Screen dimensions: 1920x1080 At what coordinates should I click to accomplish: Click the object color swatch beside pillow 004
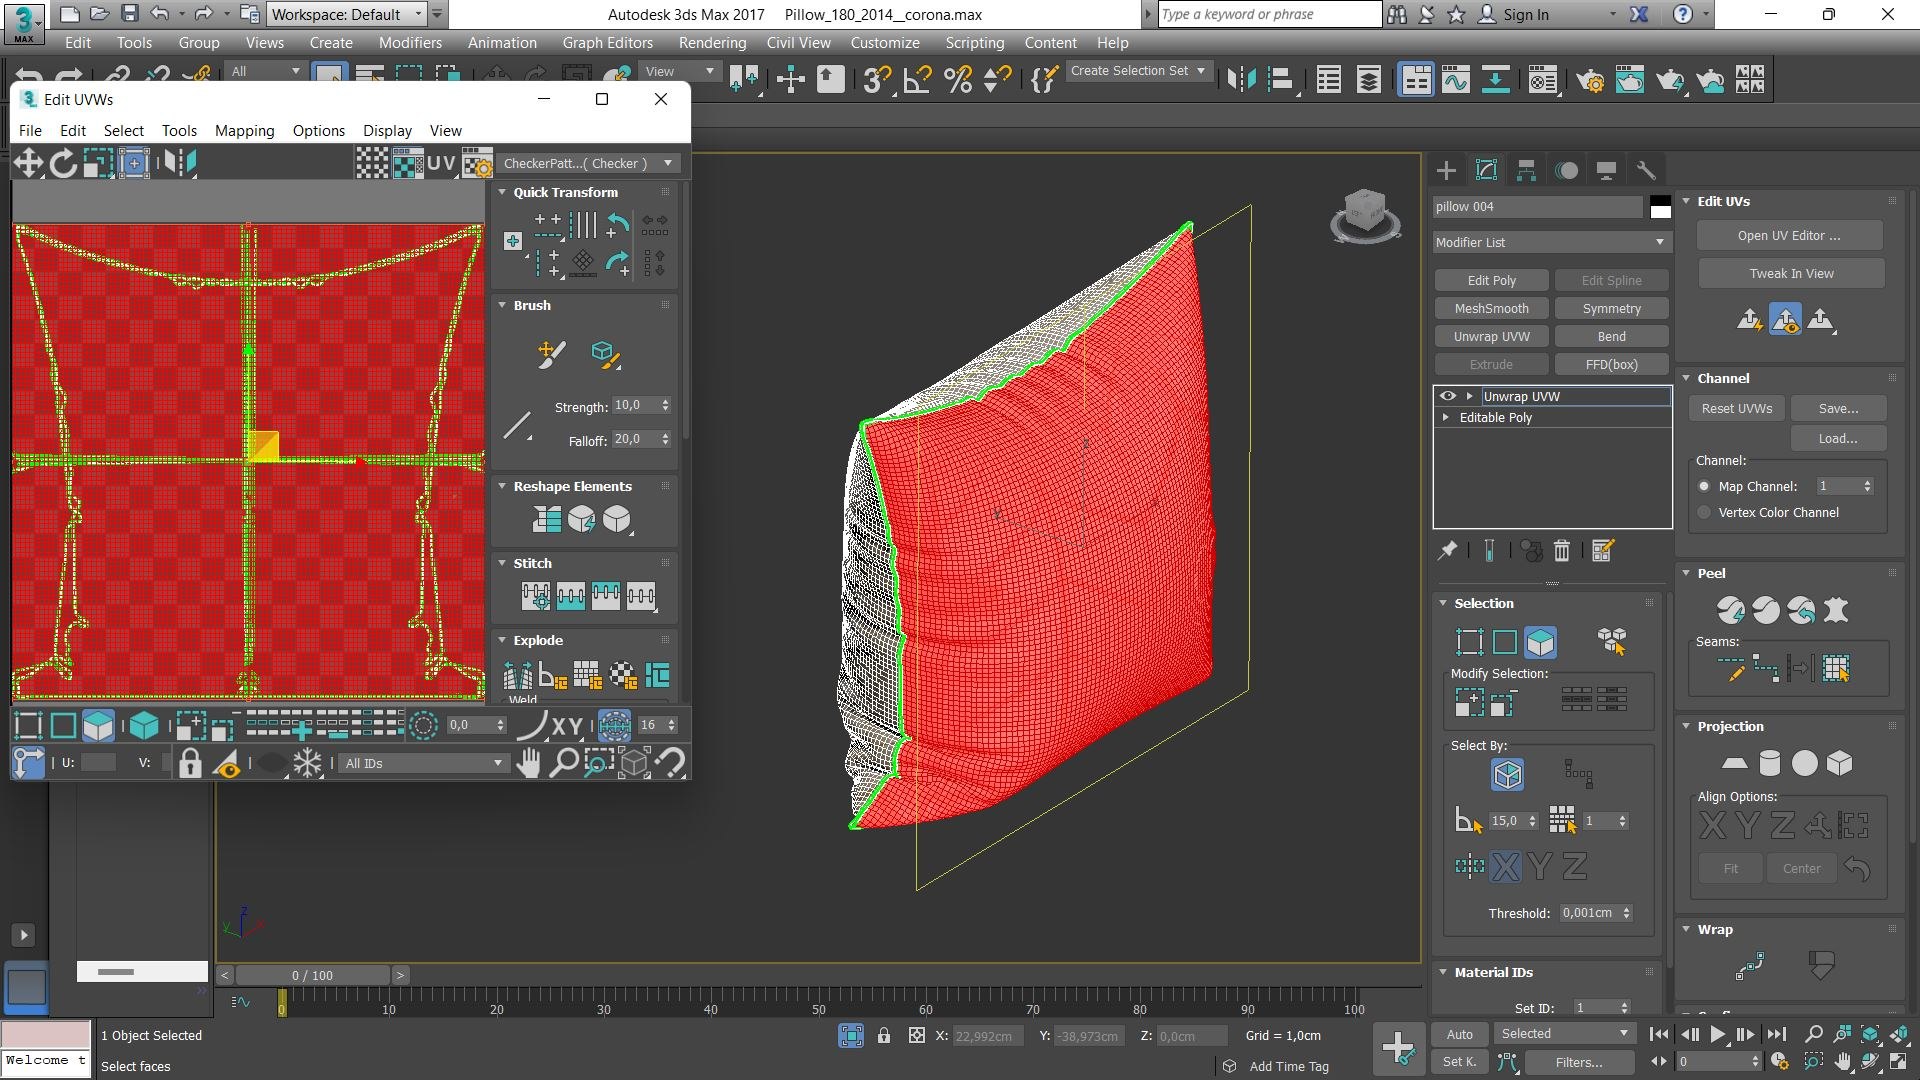click(x=1660, y=207)
